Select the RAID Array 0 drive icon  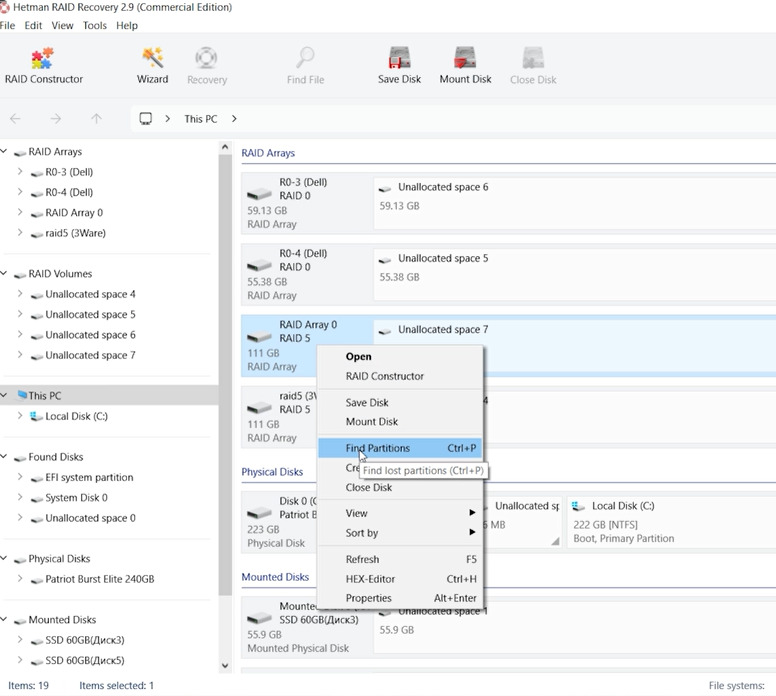259,336
